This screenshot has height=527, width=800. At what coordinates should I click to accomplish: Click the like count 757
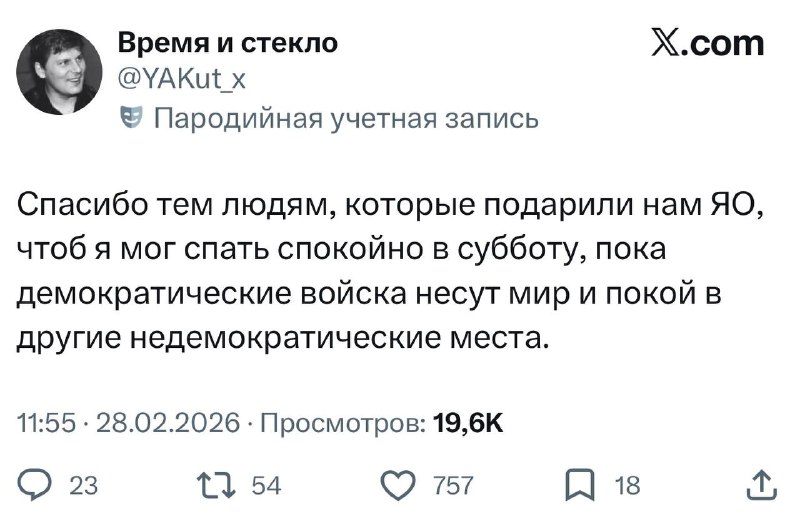pyautogui.click(x=456, y=486)
